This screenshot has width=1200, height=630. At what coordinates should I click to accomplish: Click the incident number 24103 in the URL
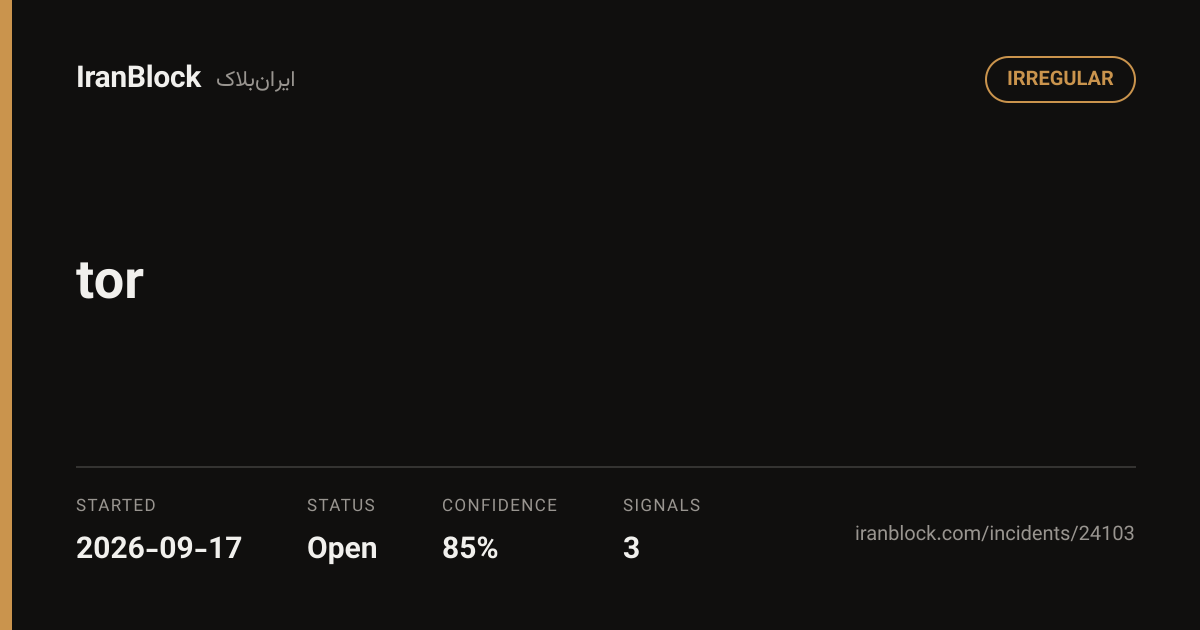click(1106, 533)
